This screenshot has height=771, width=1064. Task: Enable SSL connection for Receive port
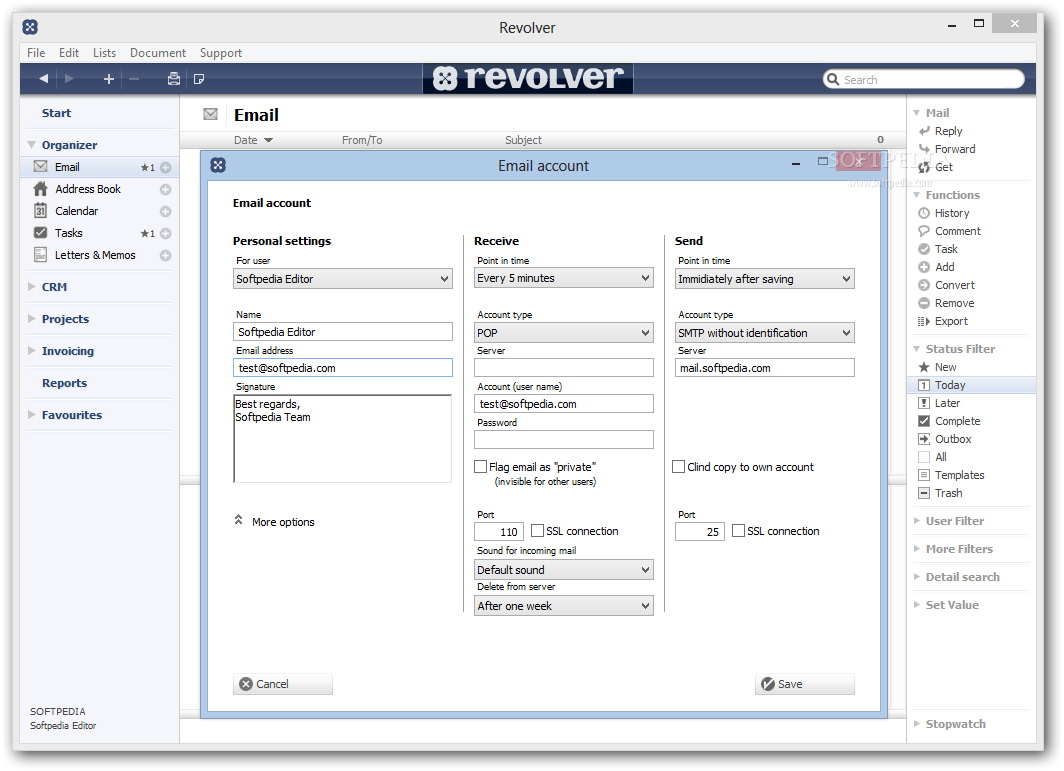click(x=537, y=531)
